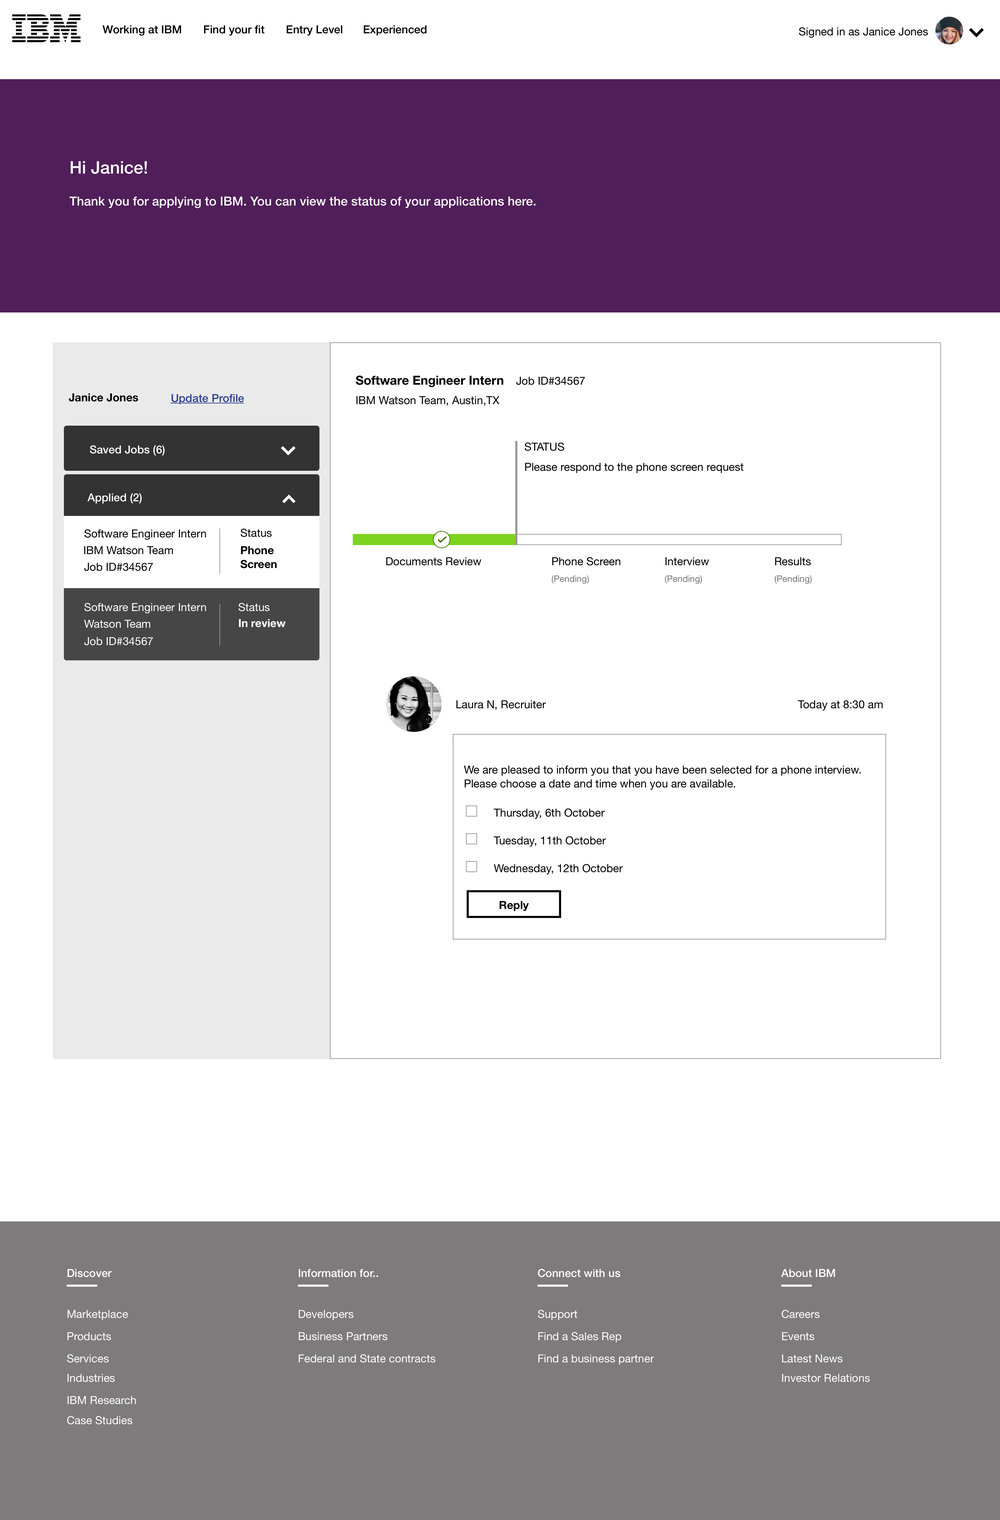Open the Find your fit menu
Viewport: 1000px width, 1520px height.
pyautogui.click(x=233, y=30)
